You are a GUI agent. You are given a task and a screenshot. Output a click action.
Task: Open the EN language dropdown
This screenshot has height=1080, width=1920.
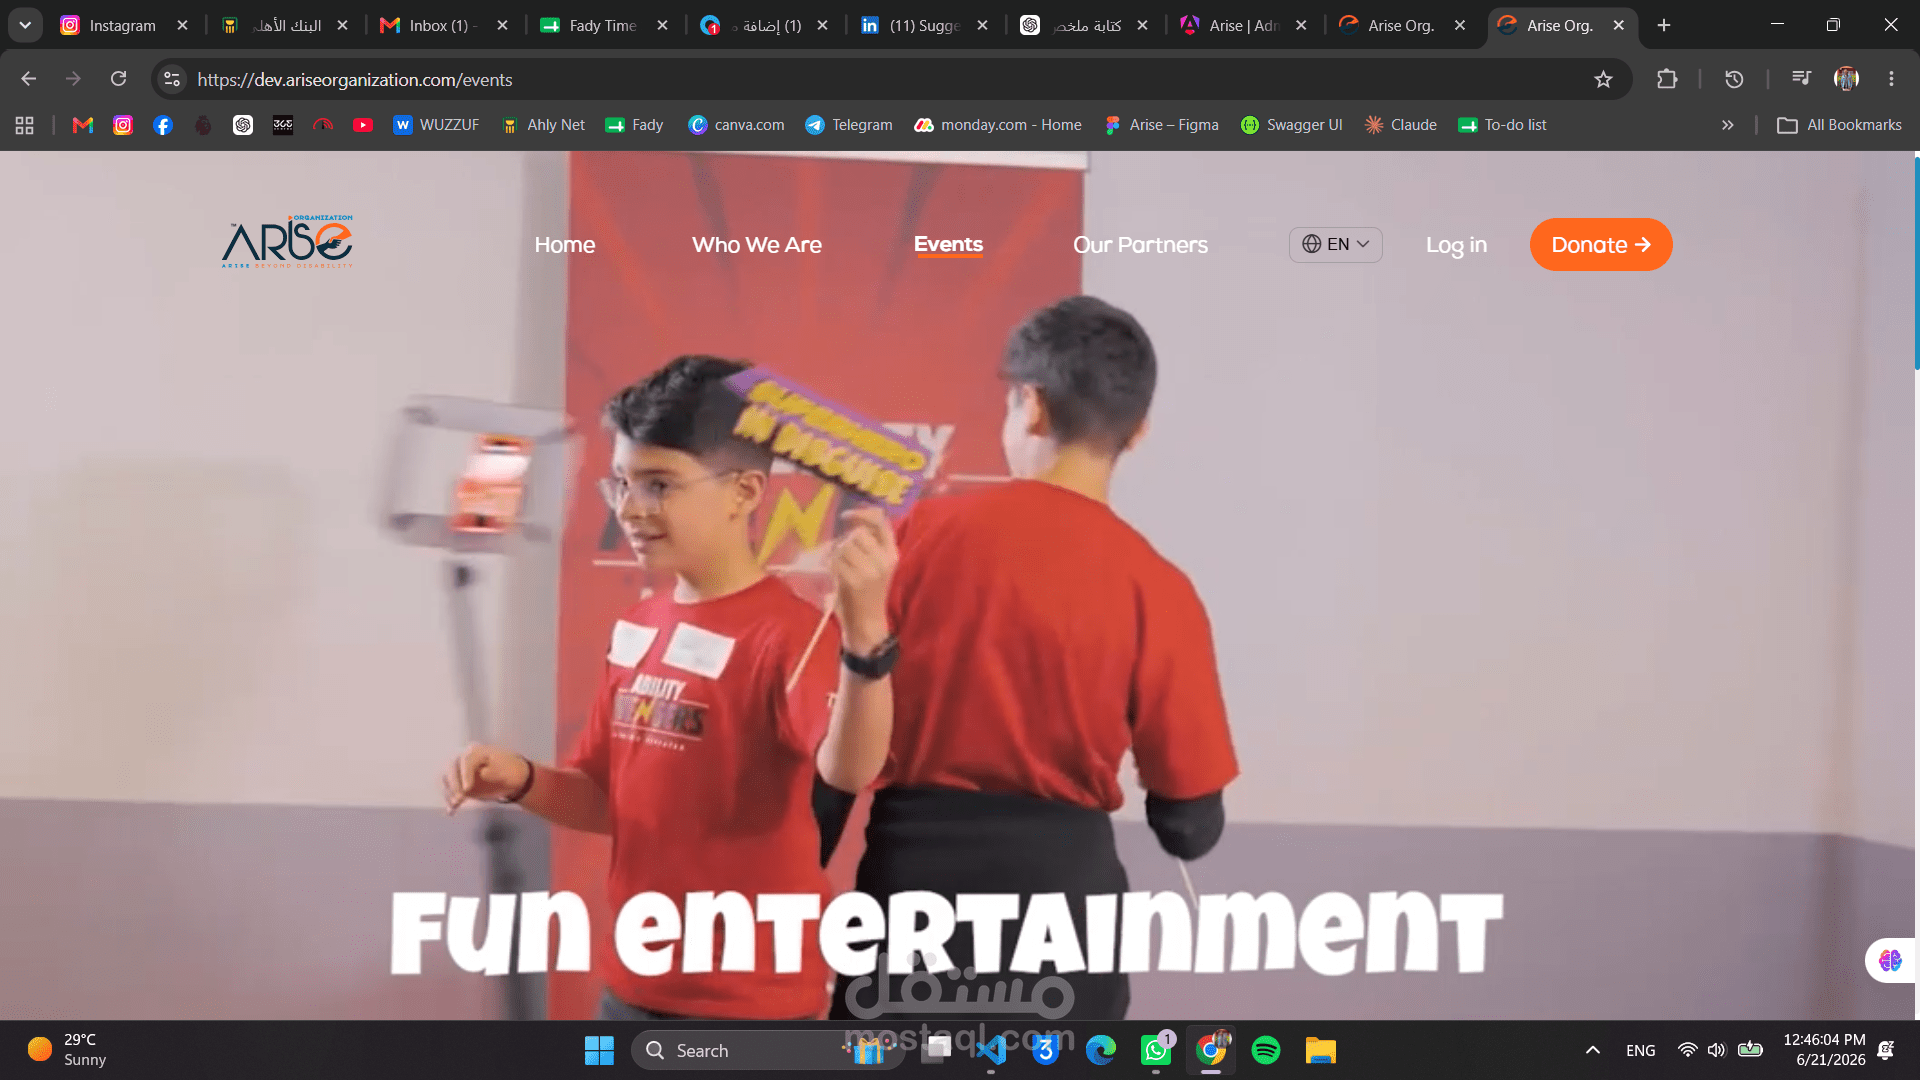pos(1335,245)
